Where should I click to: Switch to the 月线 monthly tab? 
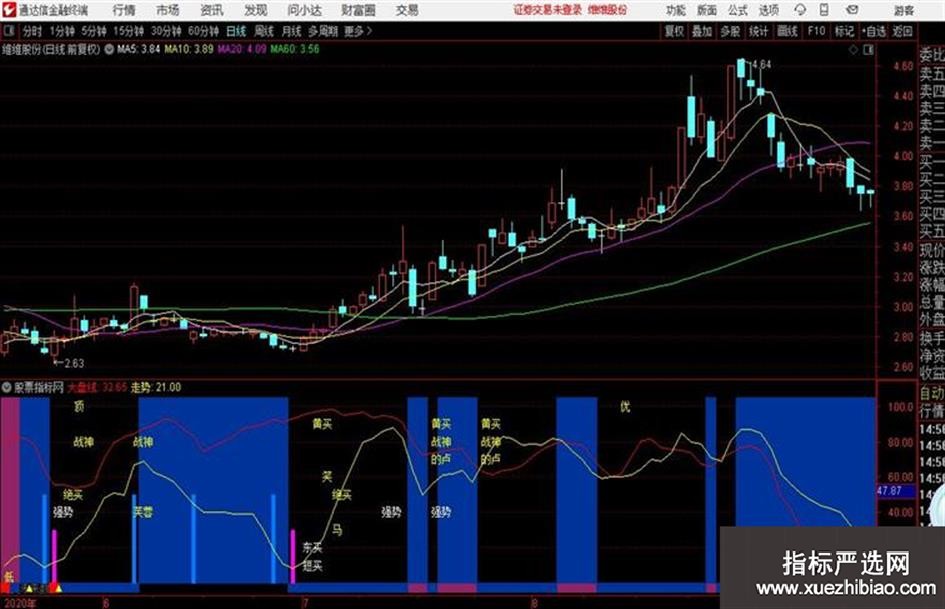coord(291,31)
